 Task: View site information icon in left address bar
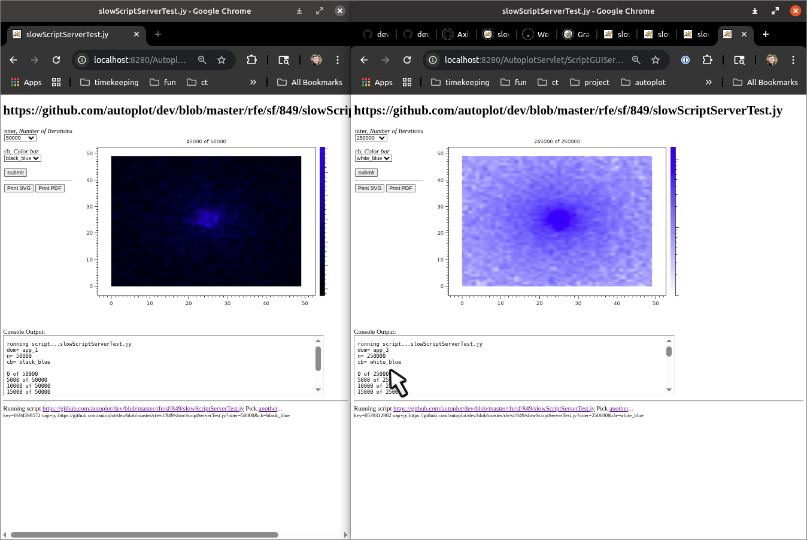[83, 60]
